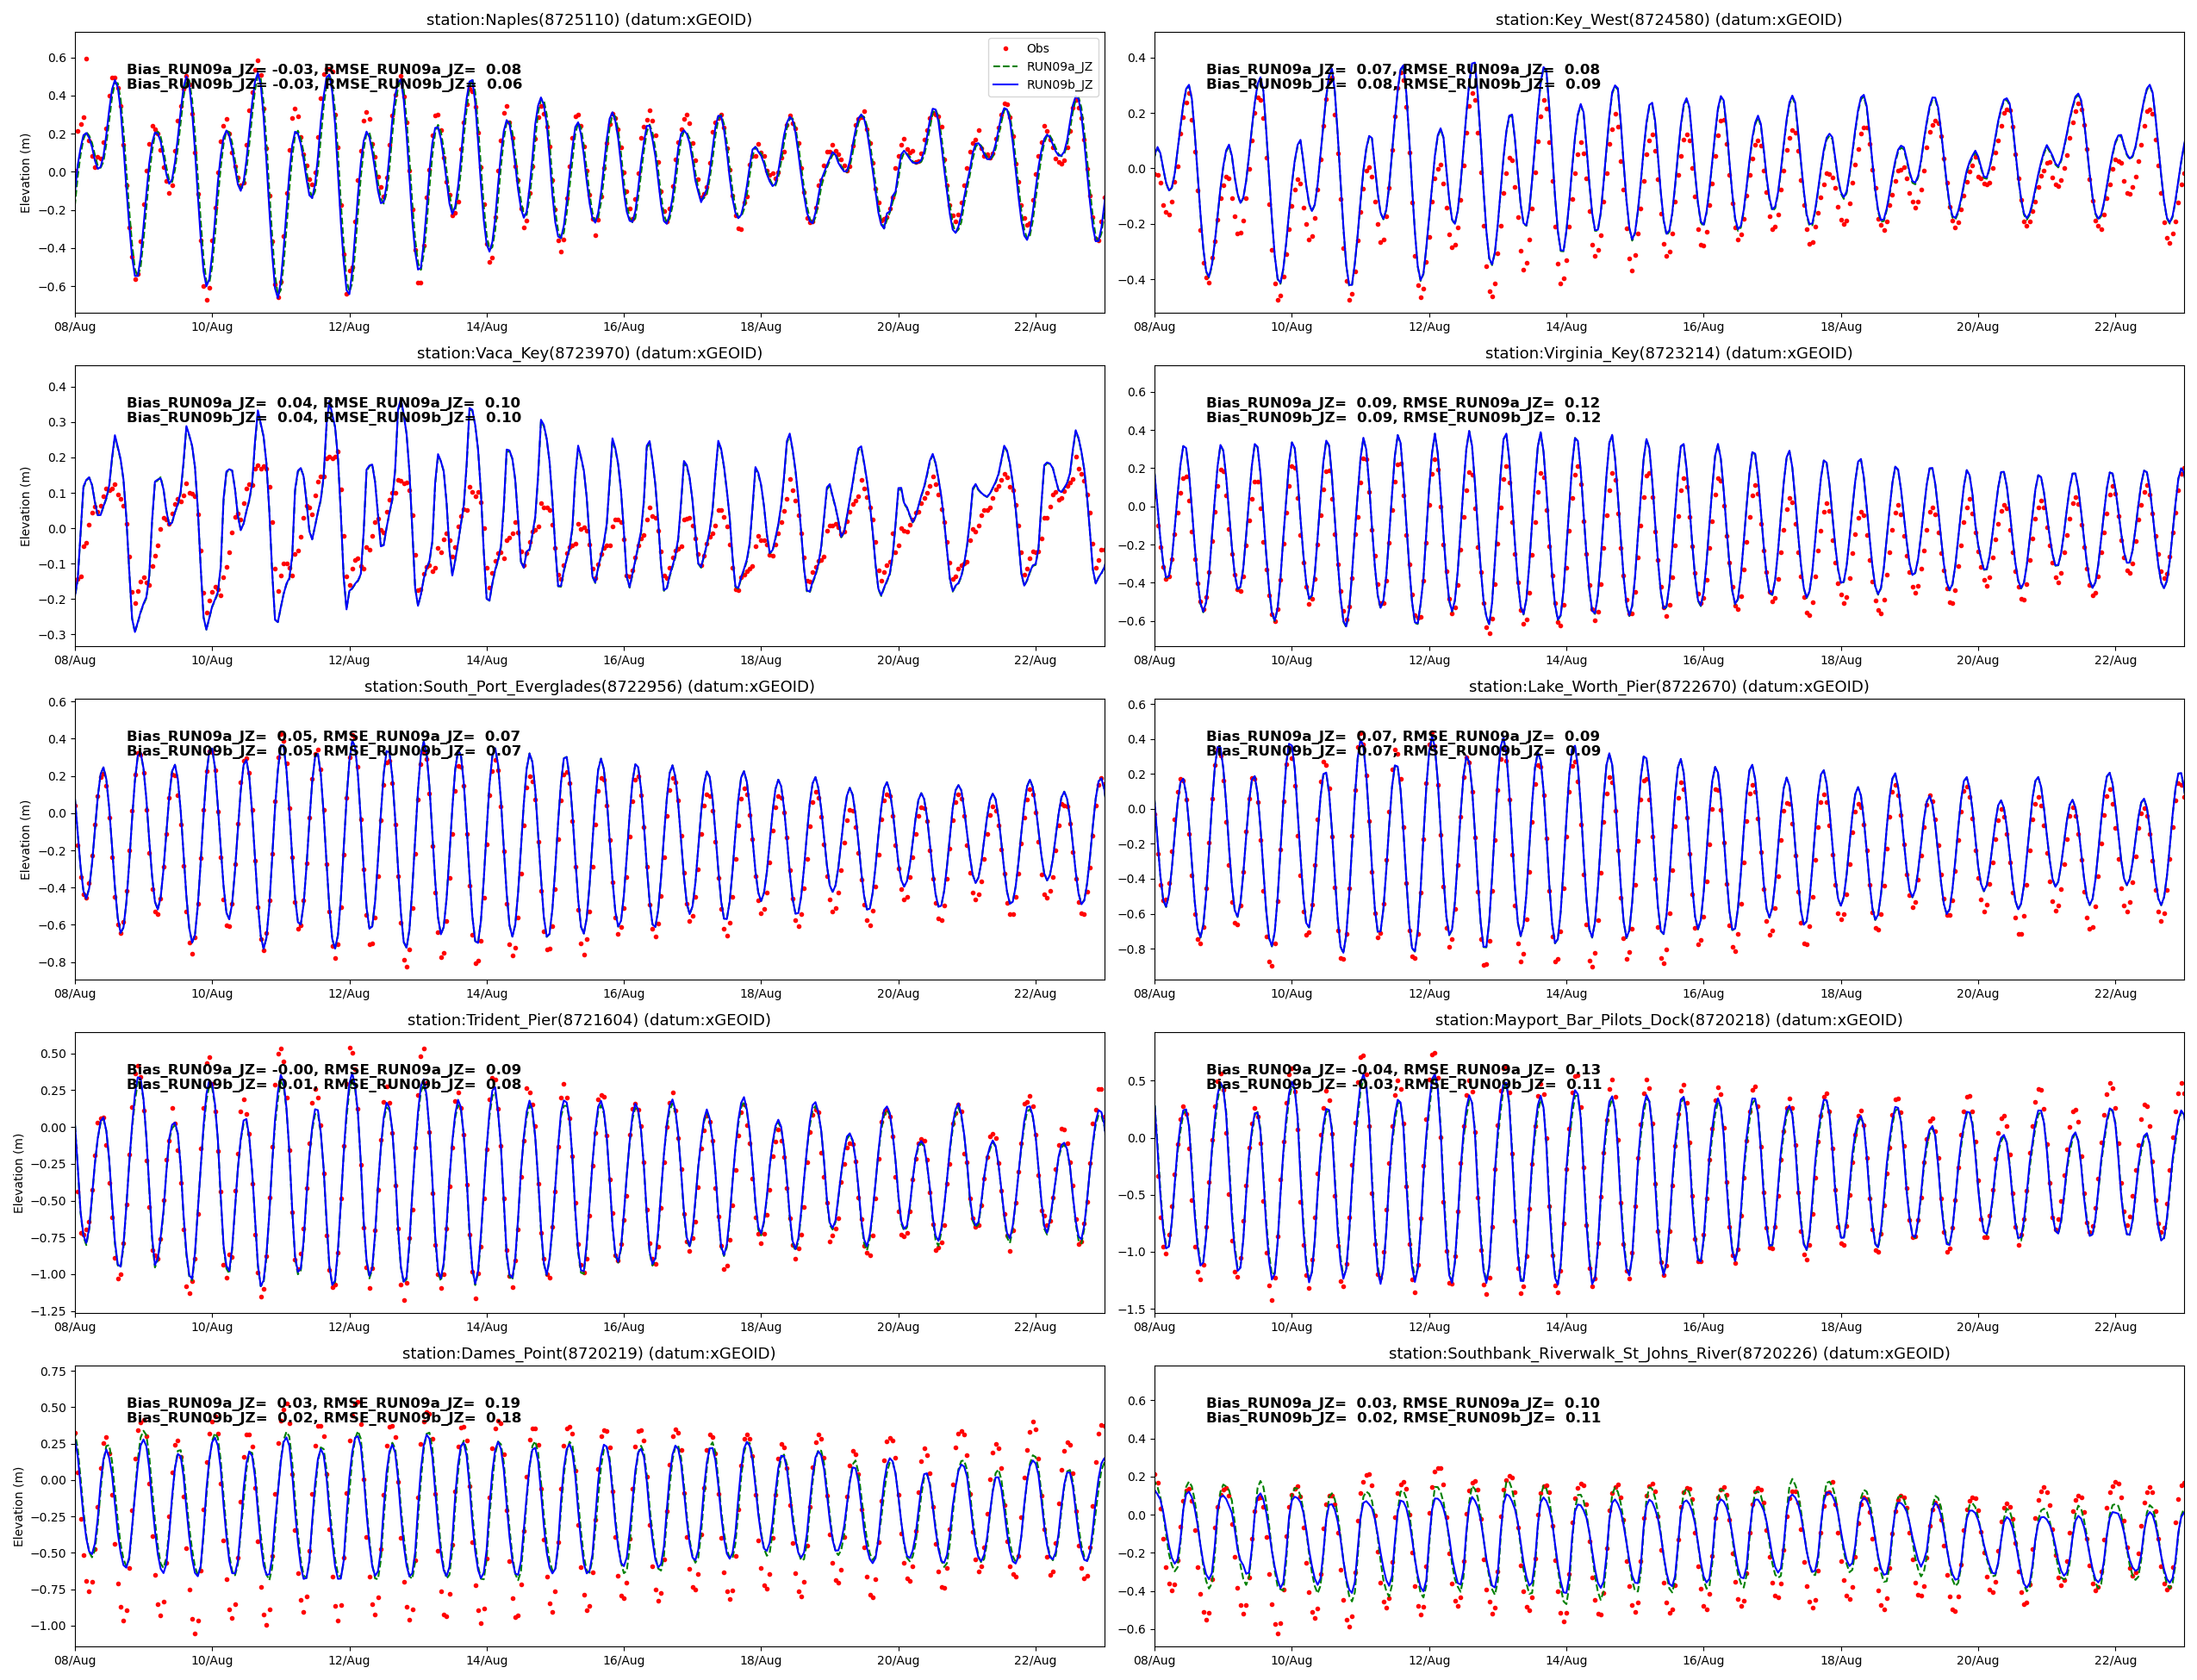Click the Virginia_Key station plot title
Viewport: 2197px width, 1680px height.
tap(1668, 353)
